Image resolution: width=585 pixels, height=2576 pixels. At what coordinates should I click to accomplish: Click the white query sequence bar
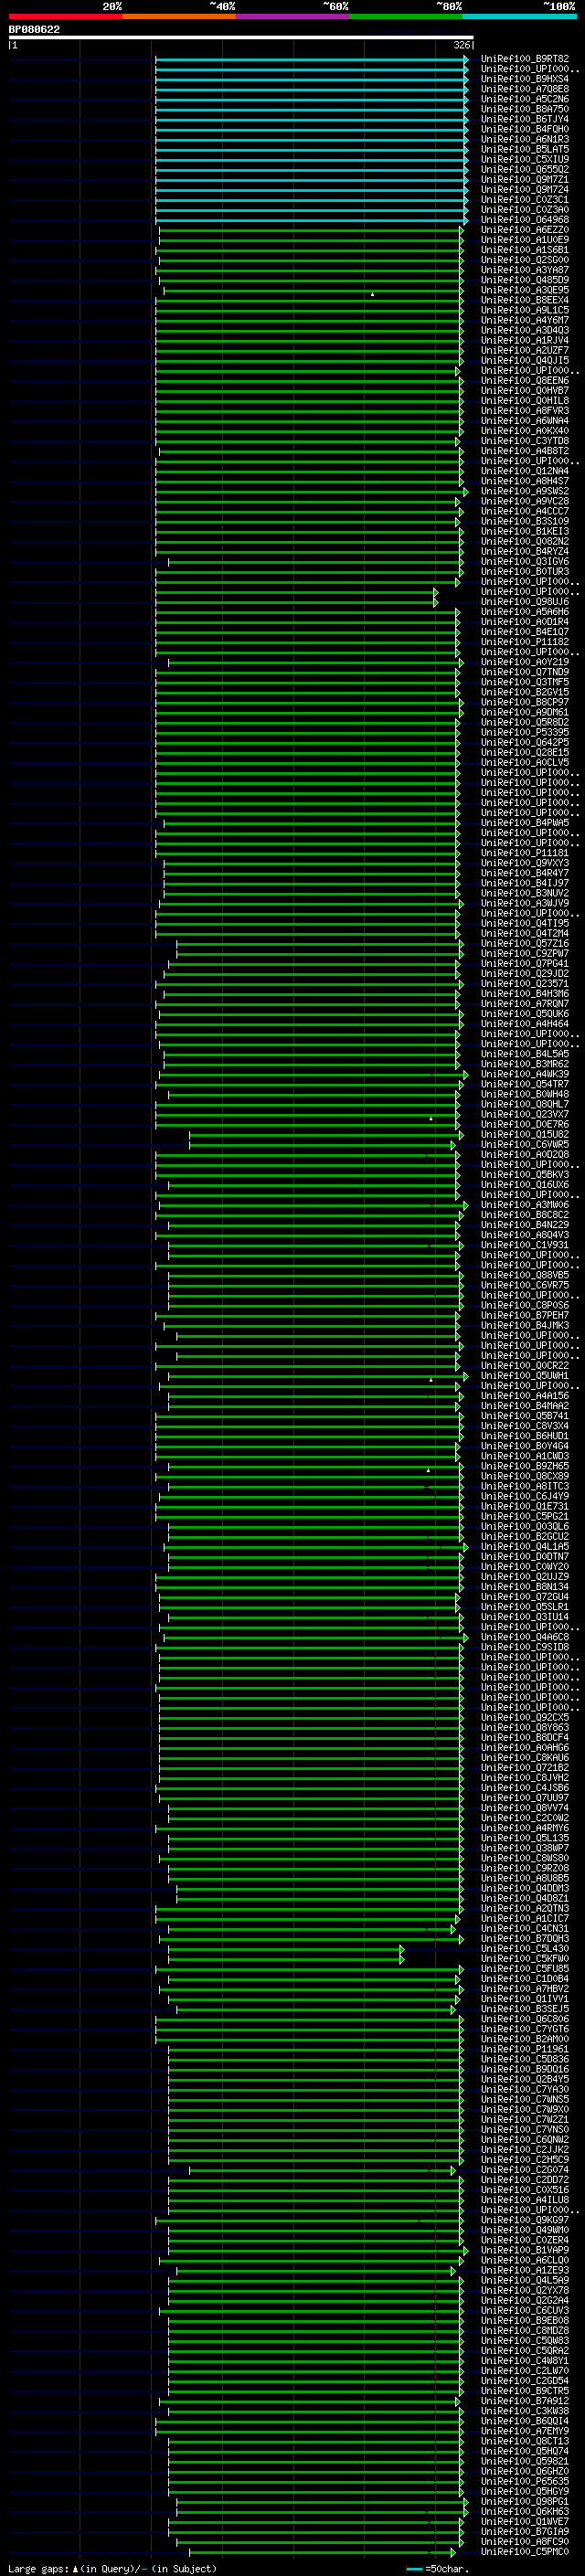pyautogui.click(x=241, y=37)
